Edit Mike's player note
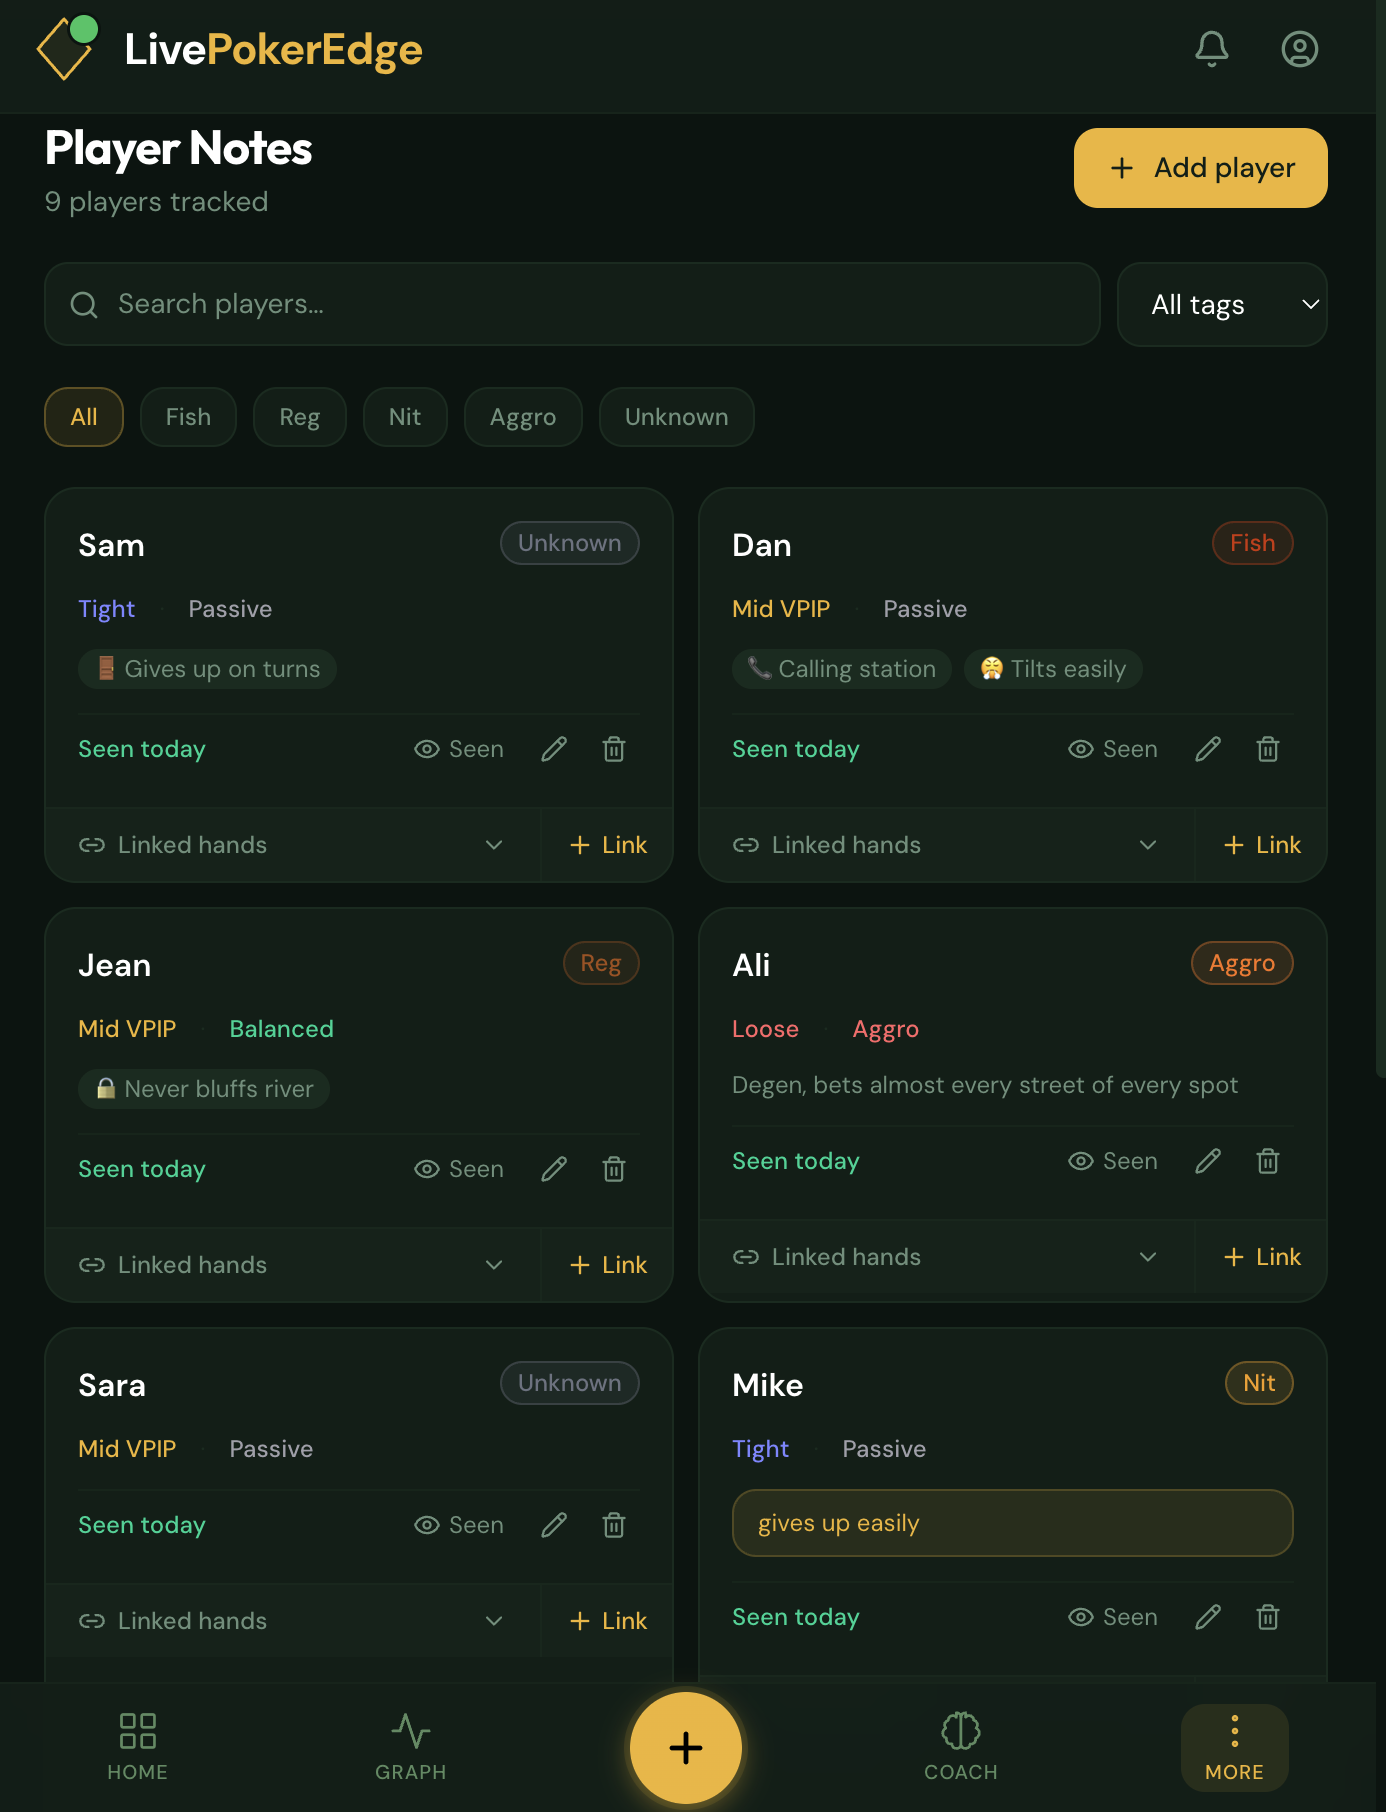Image resolution: width=1386 pixels, height=1818 pixels. coord(1208,1617)
